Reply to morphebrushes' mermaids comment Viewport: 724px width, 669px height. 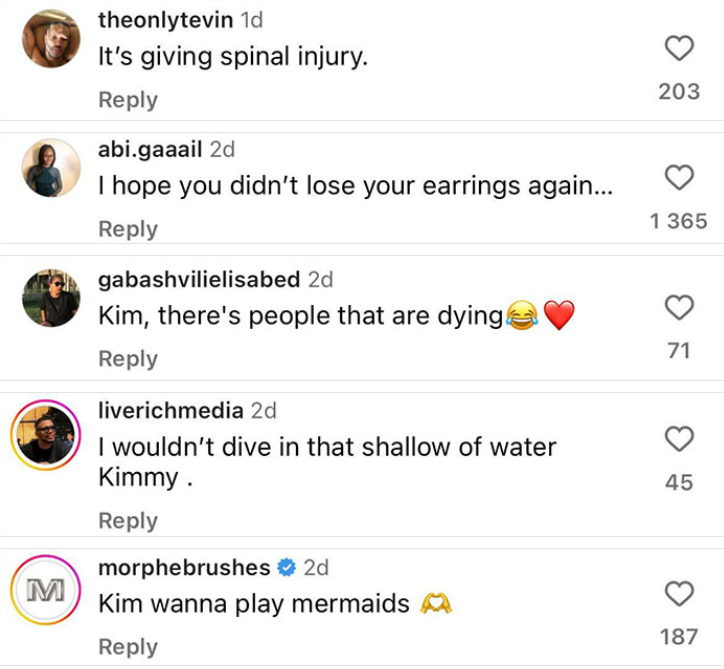click(x=128, y=647)
